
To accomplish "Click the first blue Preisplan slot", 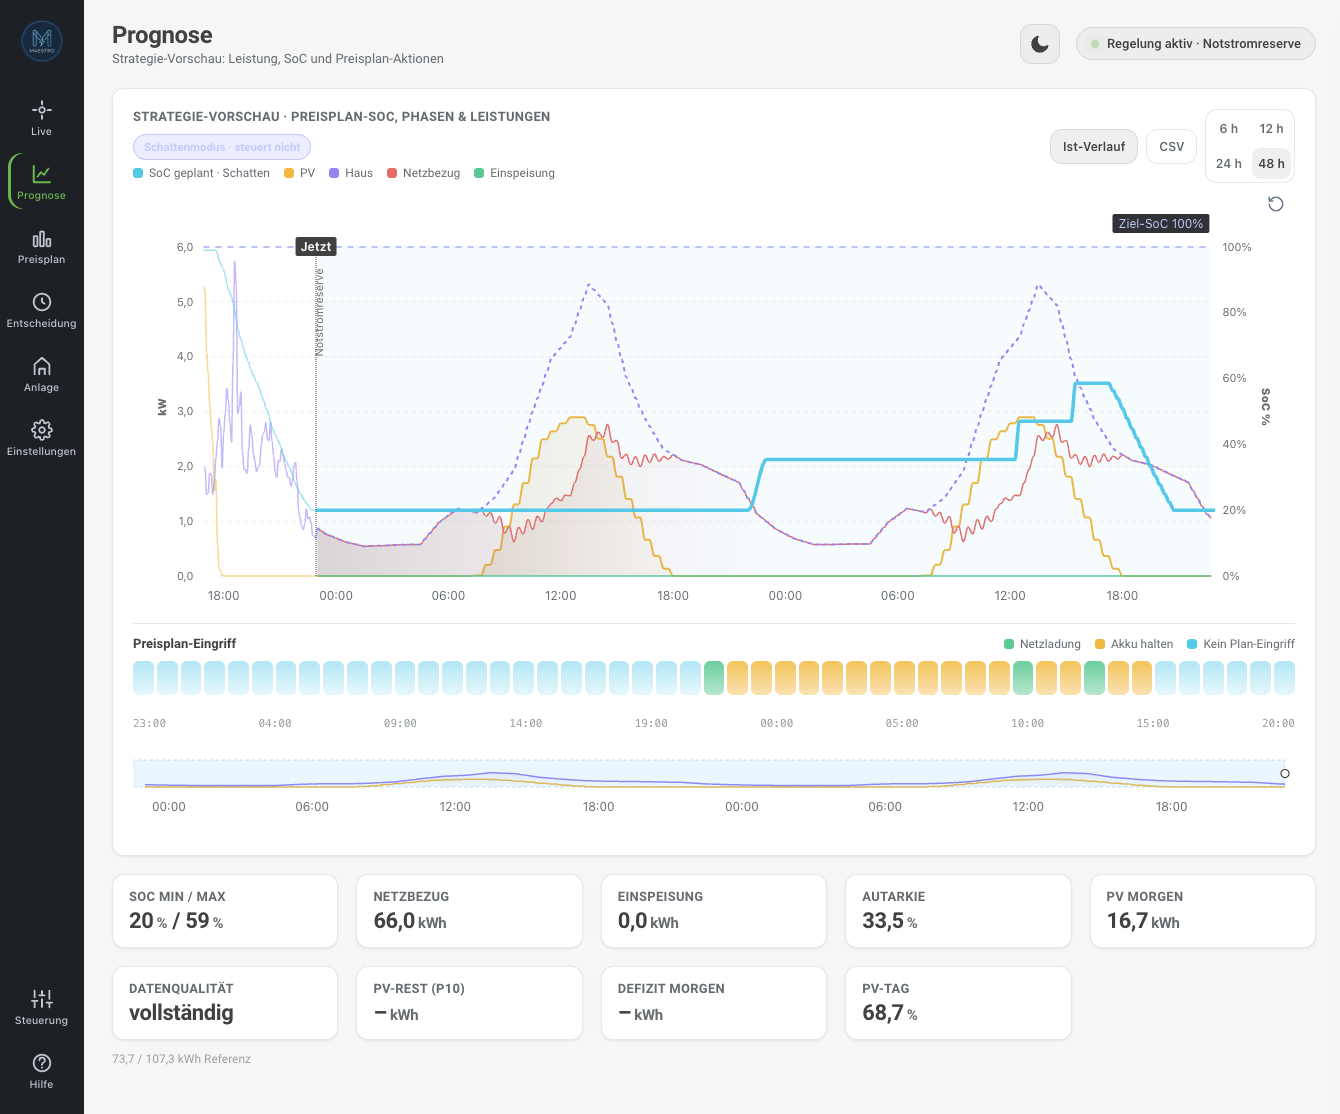I will [144, 678].
